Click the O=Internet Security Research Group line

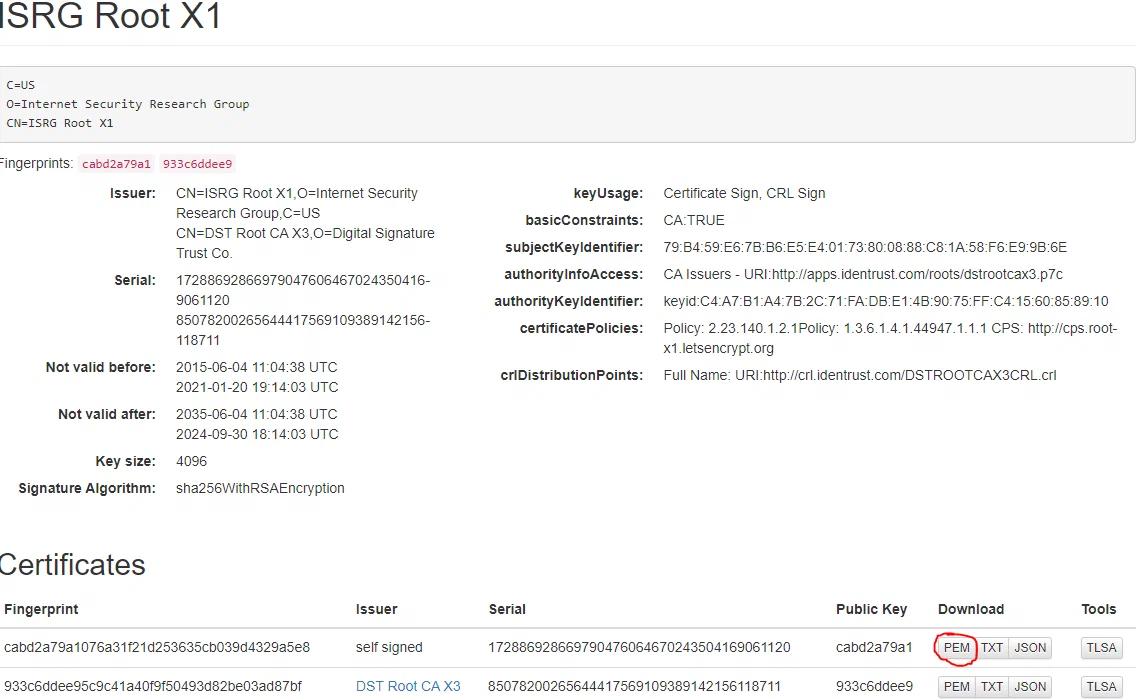pyautogui.click(x=127, y=104)
